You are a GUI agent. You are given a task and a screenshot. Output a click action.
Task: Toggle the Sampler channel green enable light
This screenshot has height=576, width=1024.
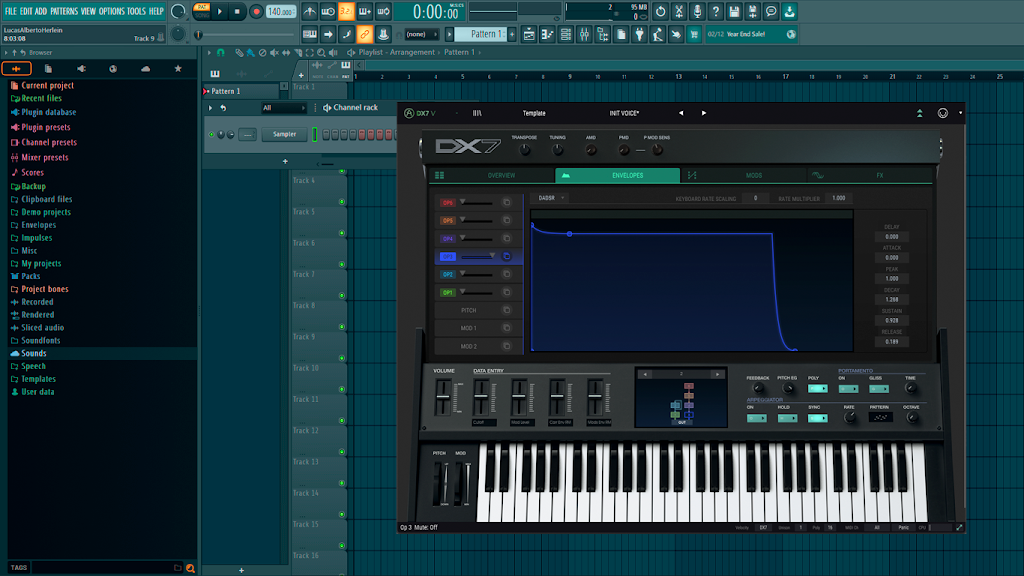click(212, 135)
